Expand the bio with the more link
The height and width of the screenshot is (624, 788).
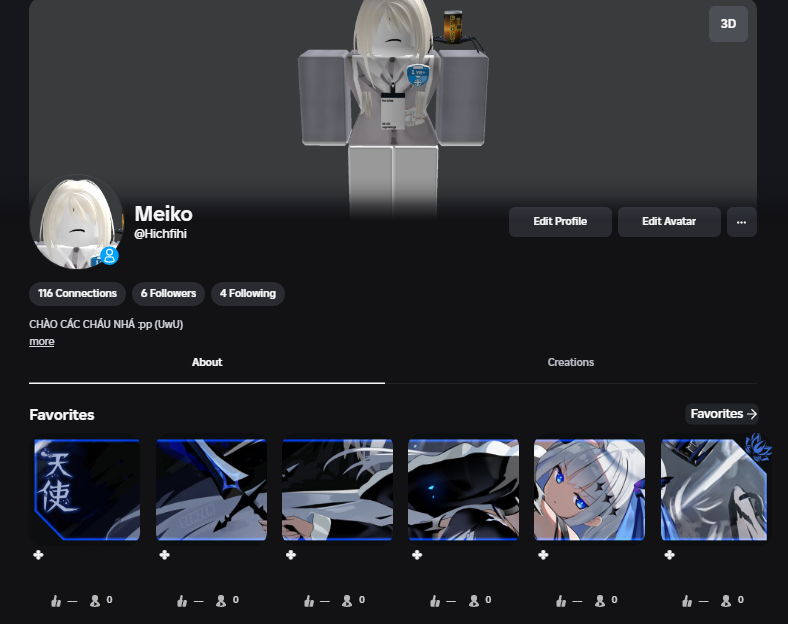(x=42, y=342)
